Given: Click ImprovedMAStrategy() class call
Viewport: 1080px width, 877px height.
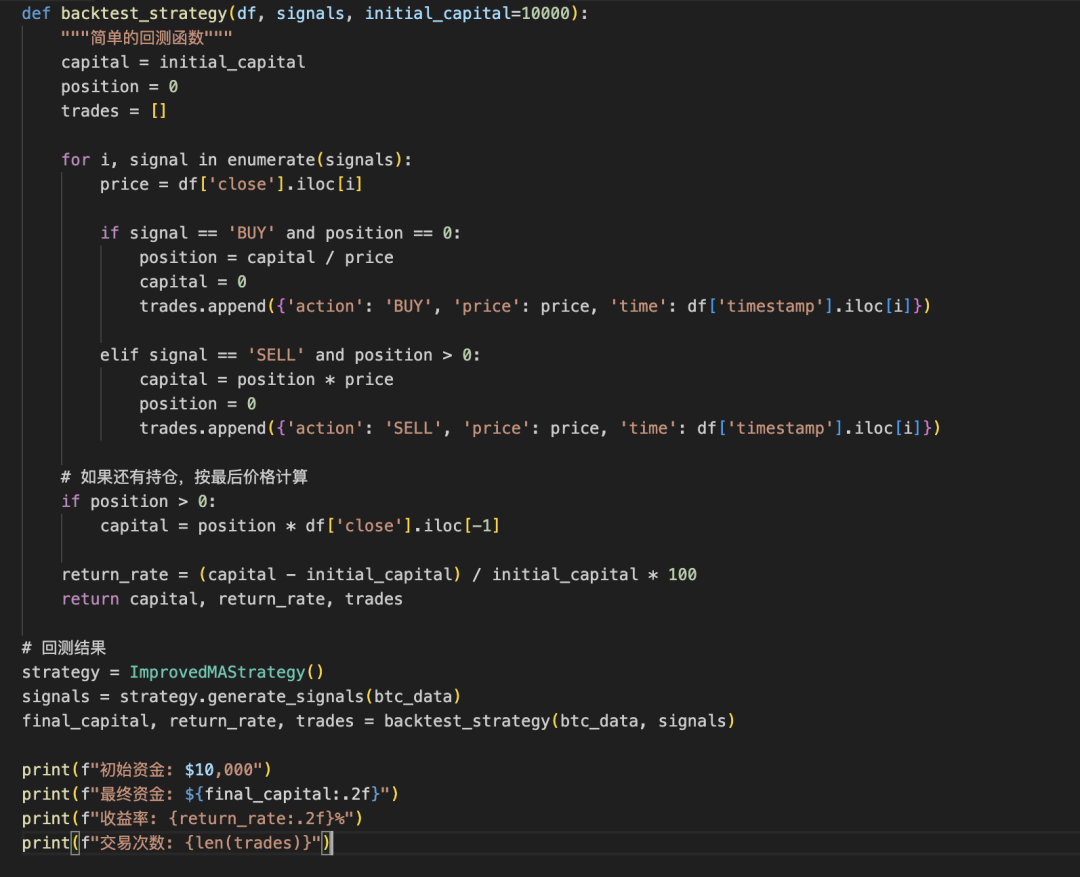Looking at the screenshot, I should (227, 672).
